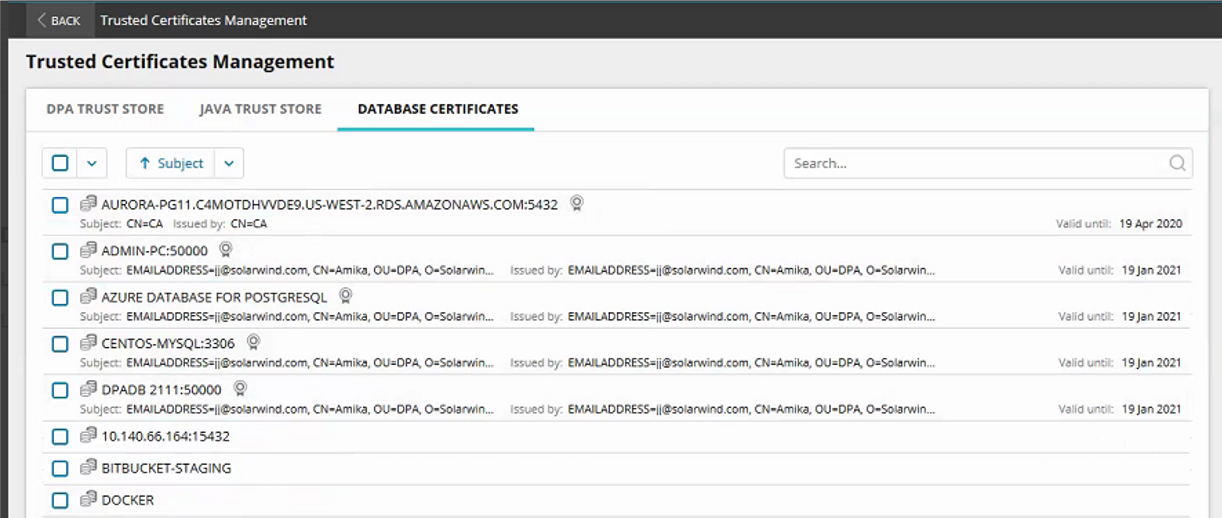Click the AURORA row Issued by CN=CA value
The image size is (1222, 518).
pos(249,224)
